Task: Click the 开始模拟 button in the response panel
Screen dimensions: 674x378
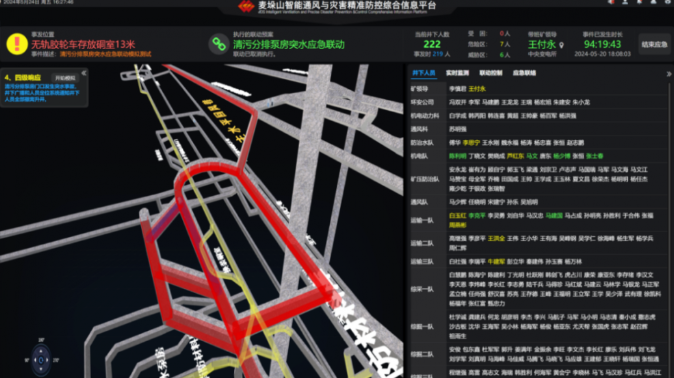Action: click(x=65, y=78)
